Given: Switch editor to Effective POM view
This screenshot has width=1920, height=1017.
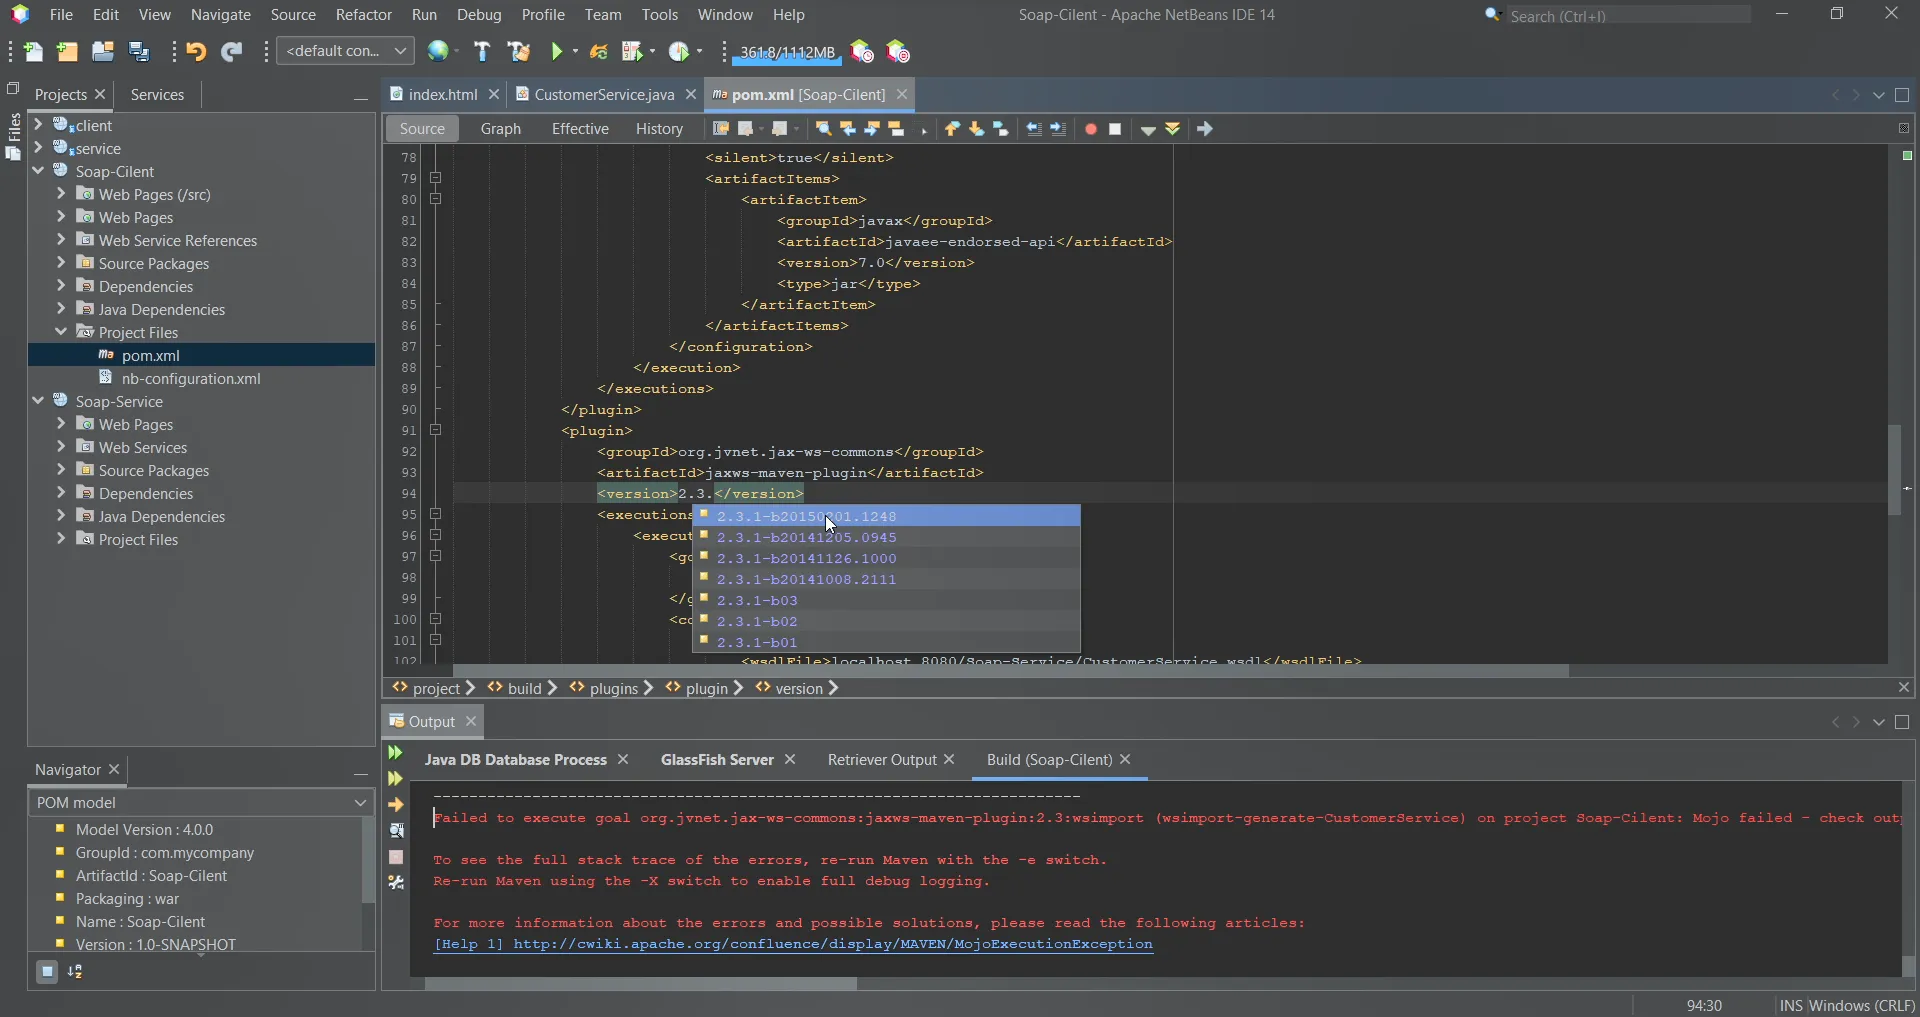Looking at the screenshot, I should click(x=580, y=129).
